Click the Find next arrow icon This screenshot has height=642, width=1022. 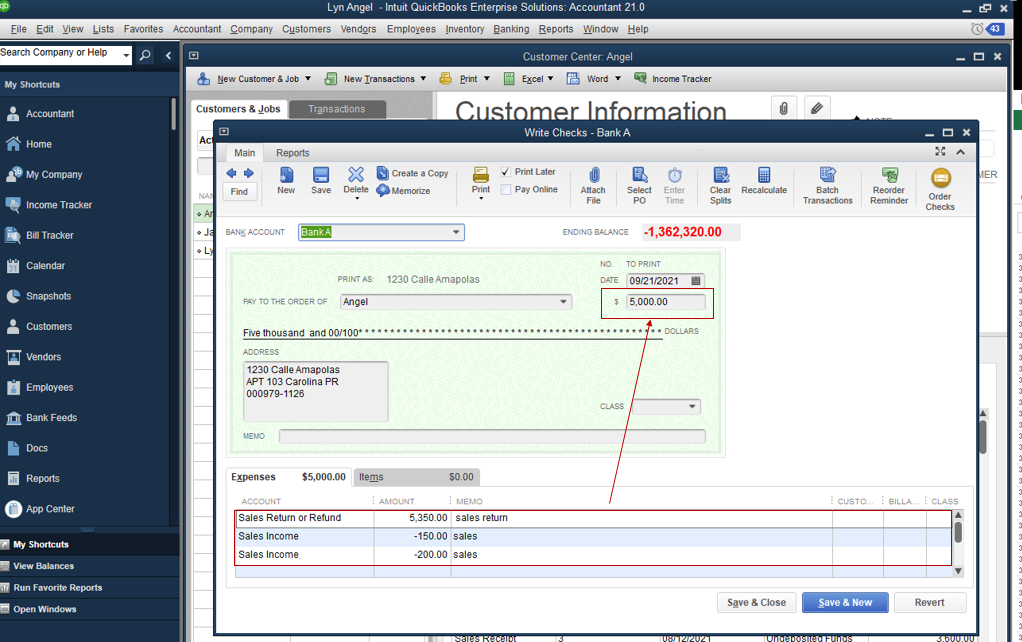pos(248,173)
